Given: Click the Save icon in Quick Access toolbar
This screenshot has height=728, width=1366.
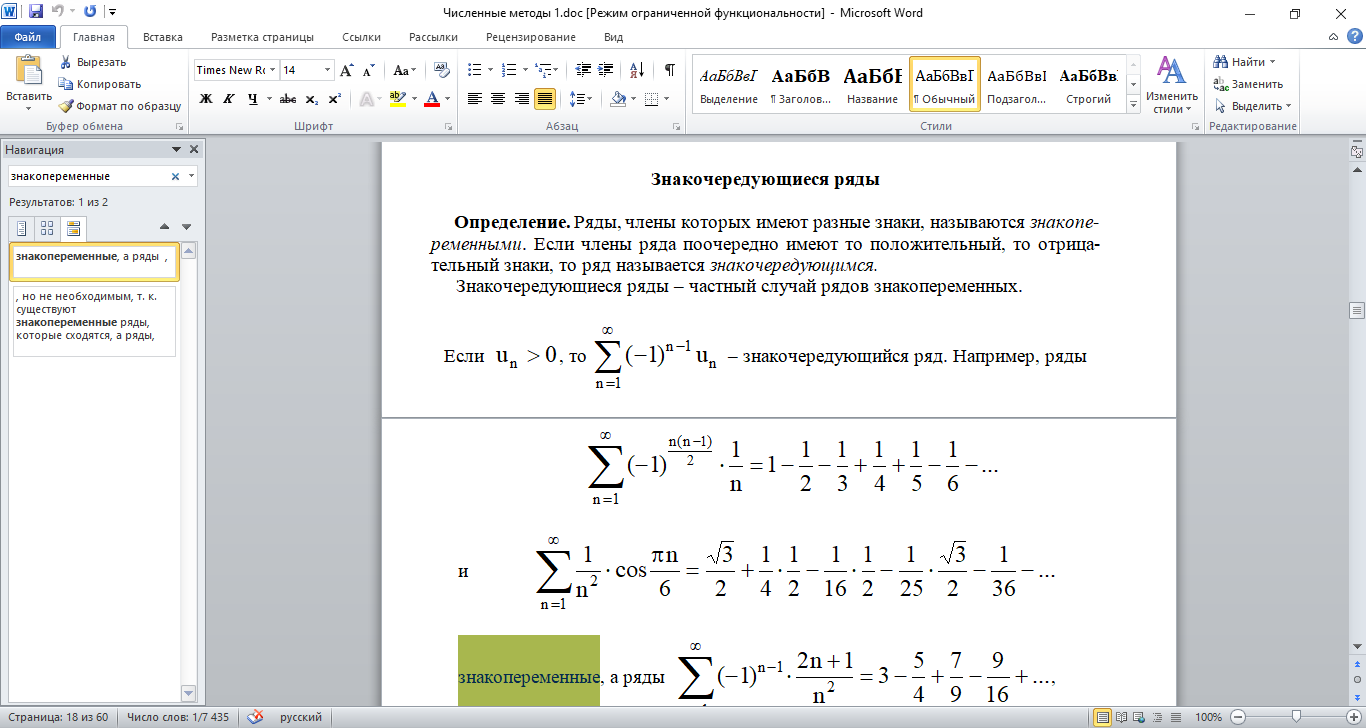Looking at the screenshot, I should point(36,13).
